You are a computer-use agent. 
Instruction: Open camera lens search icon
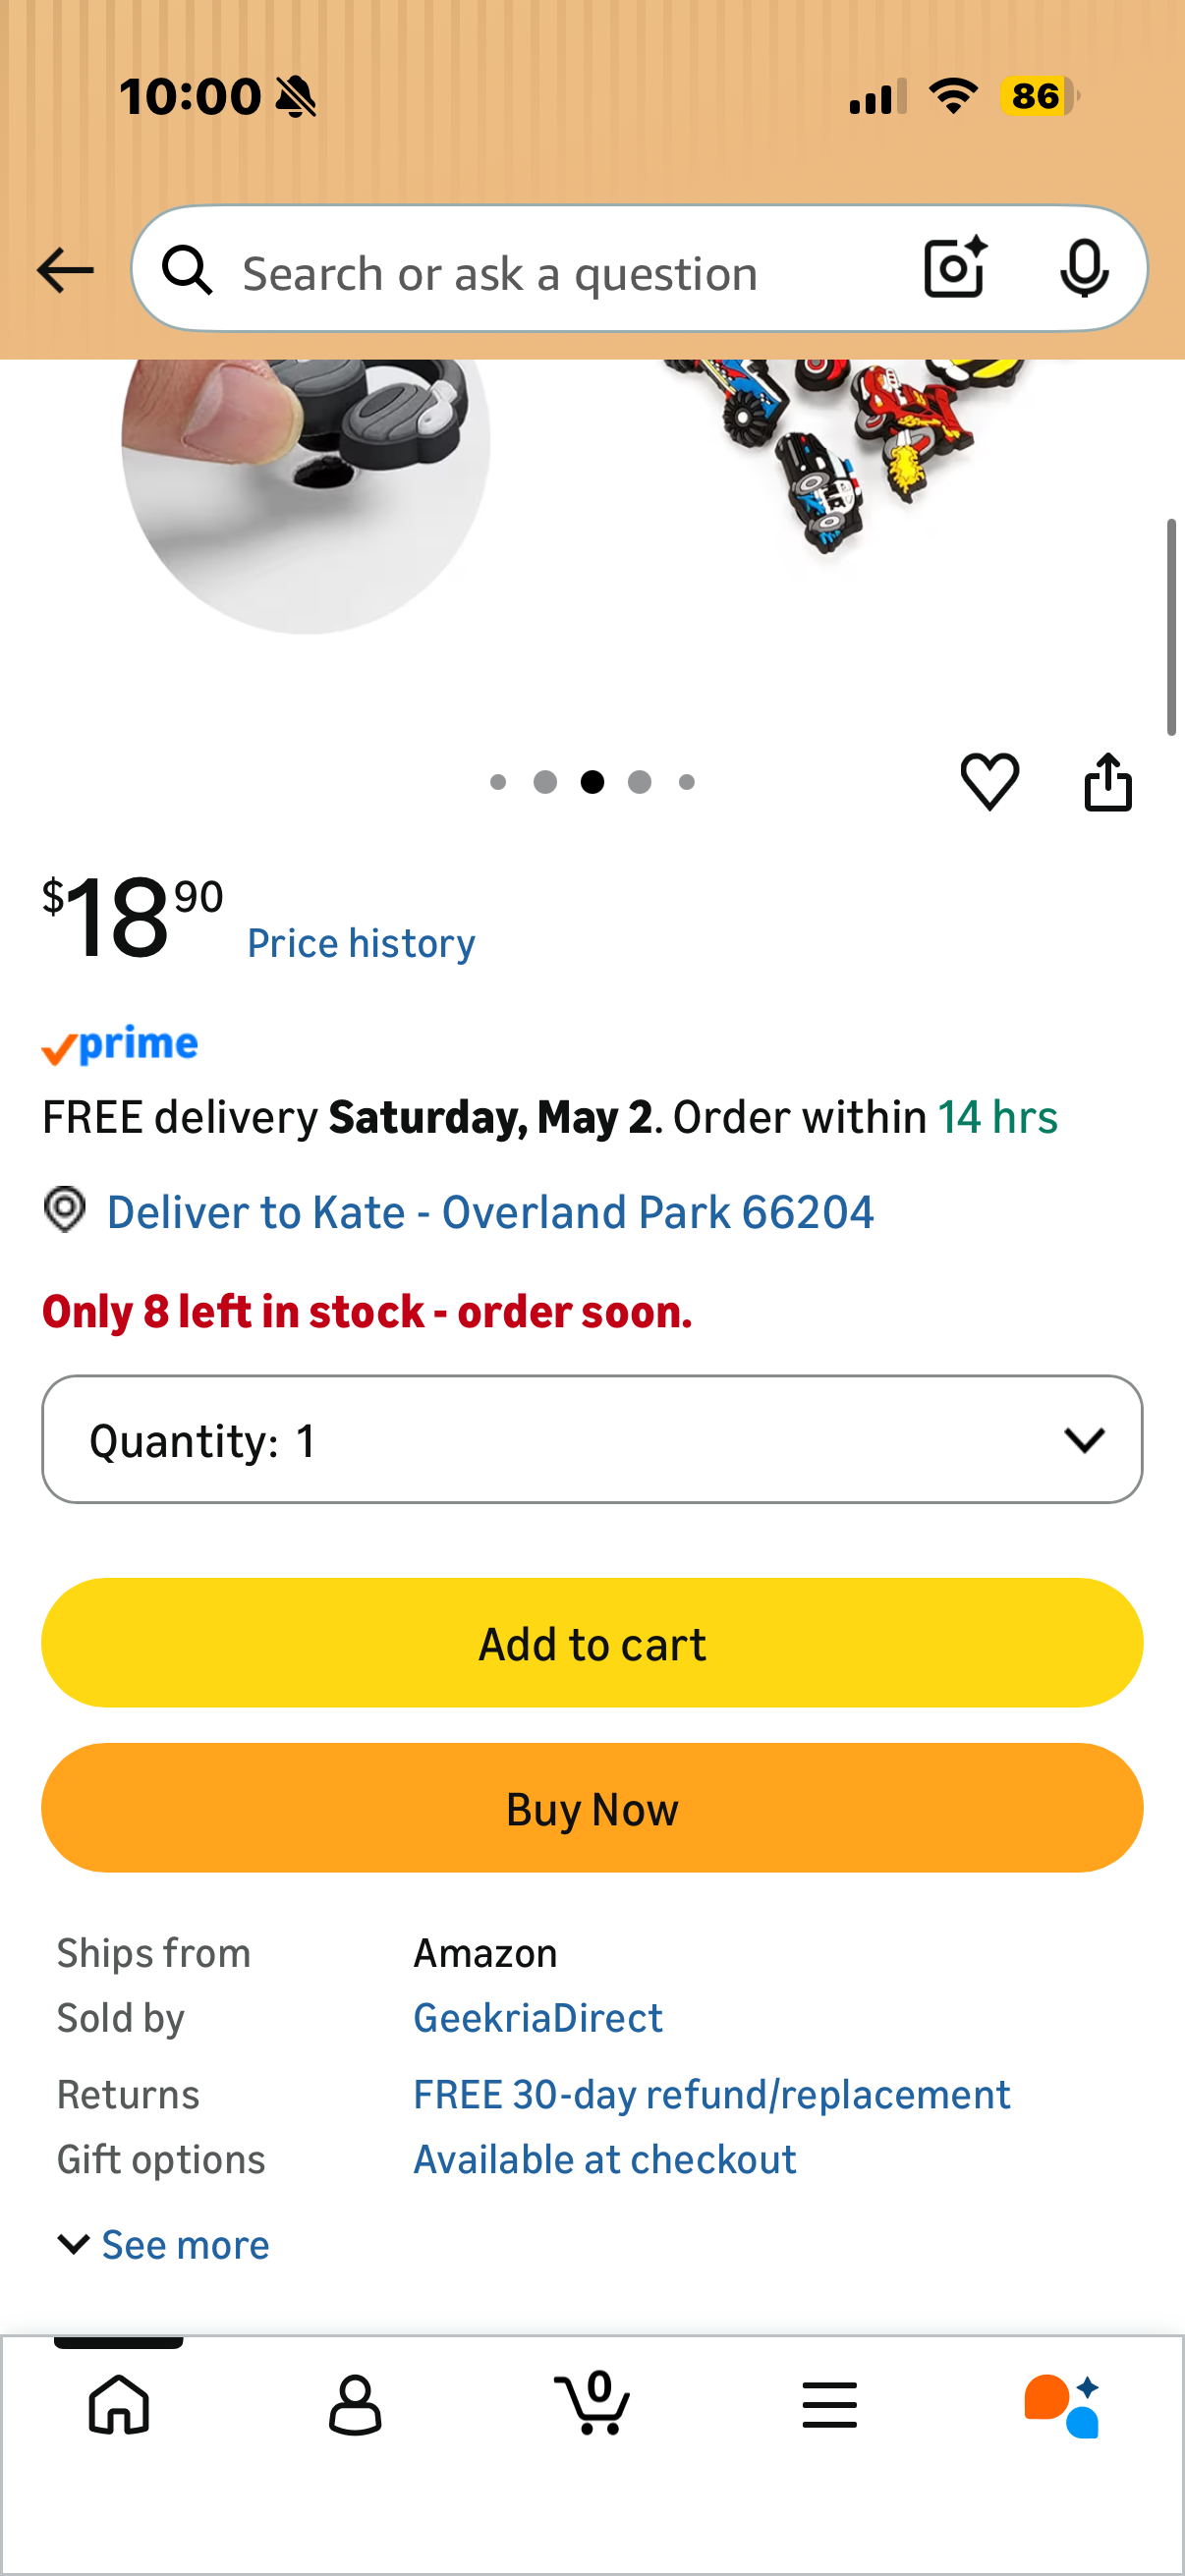955,268
